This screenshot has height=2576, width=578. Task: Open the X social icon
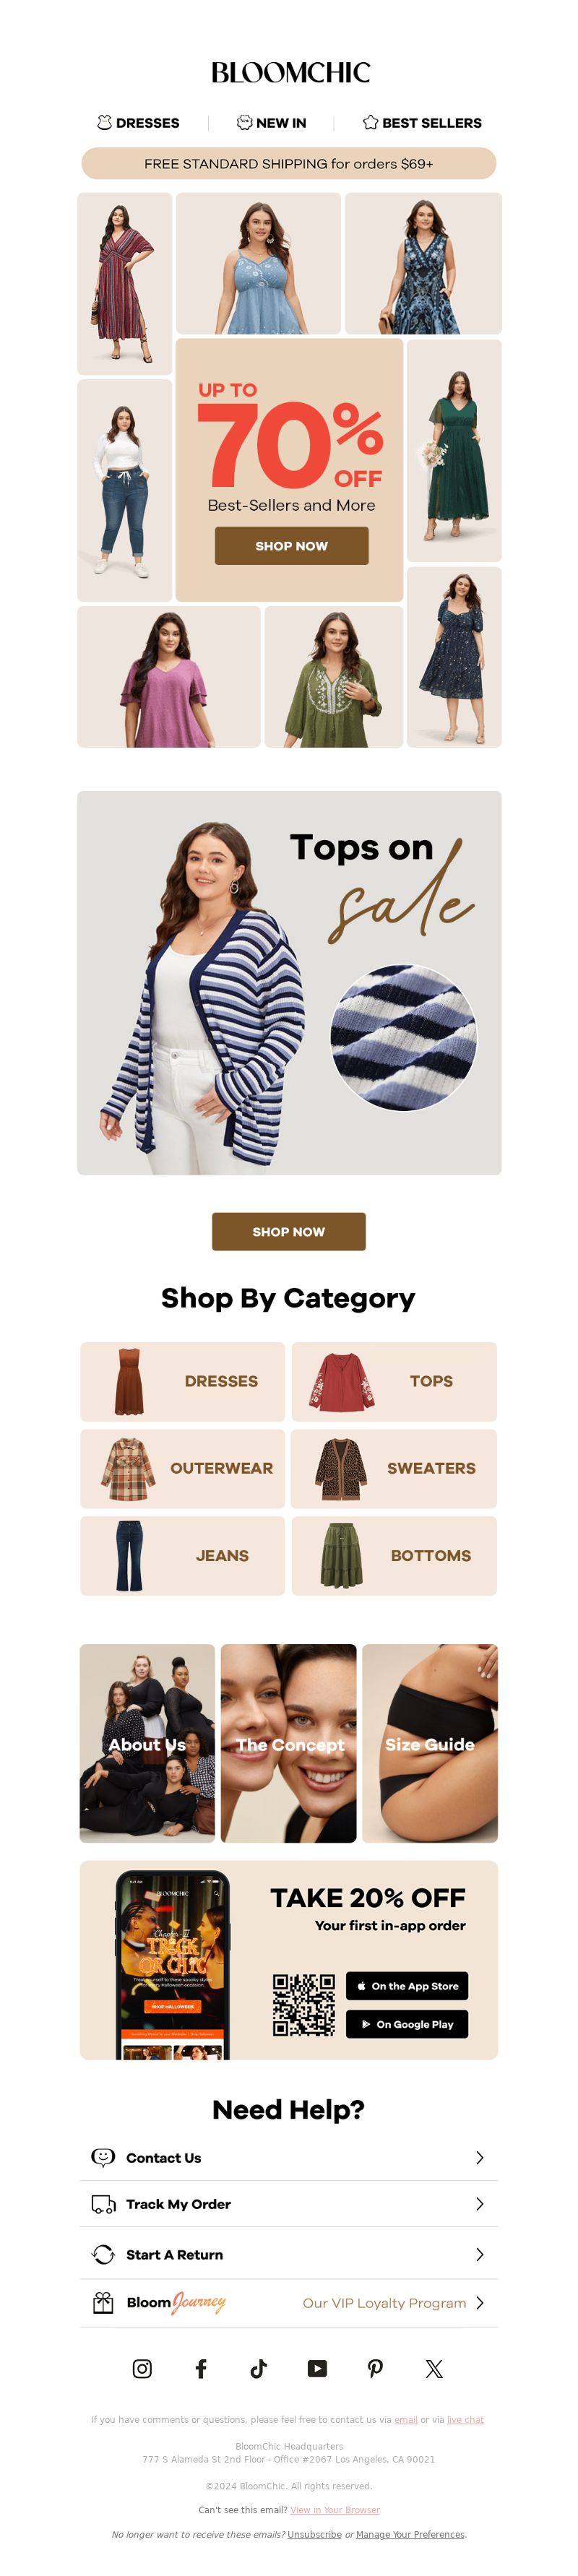click(x=434, y=2368)
